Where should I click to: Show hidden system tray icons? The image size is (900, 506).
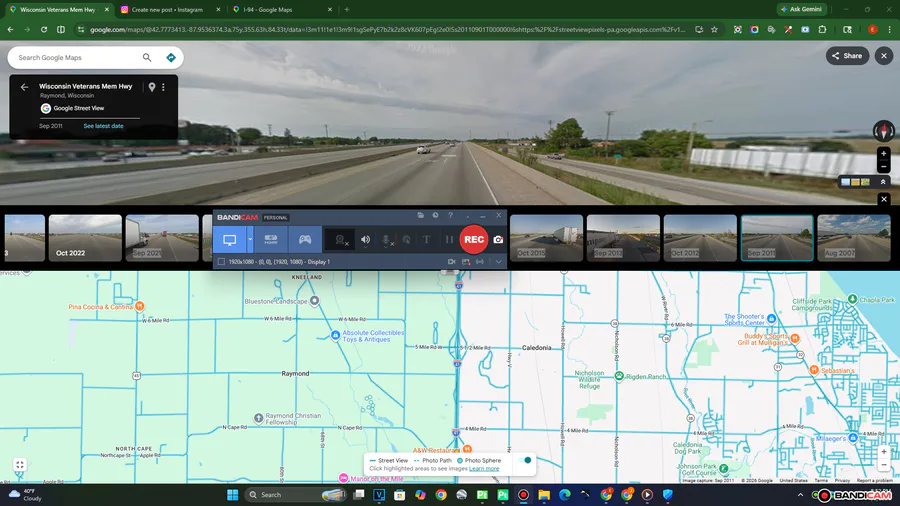(x=800, y=495)
